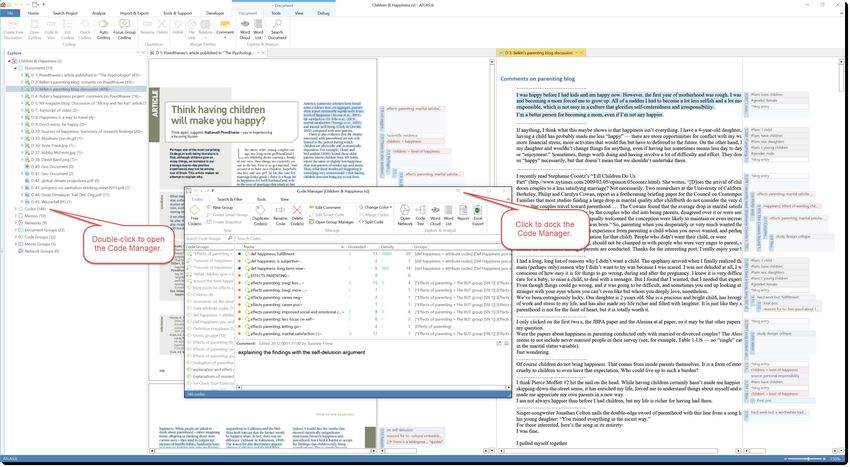Open the Tools & Support tab
Image resolution: width=850 pixels, height=467 pixels.
click(177, 13)
